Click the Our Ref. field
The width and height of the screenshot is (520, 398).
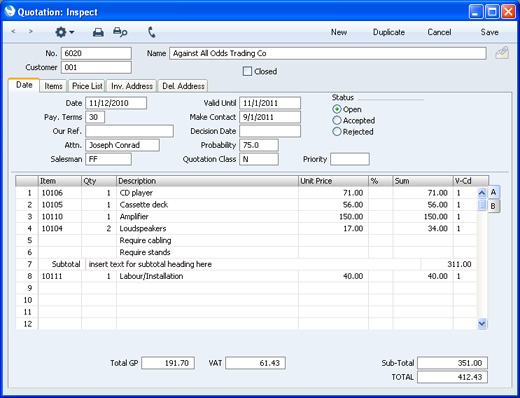pyautogui.click(x=129, y=131)
